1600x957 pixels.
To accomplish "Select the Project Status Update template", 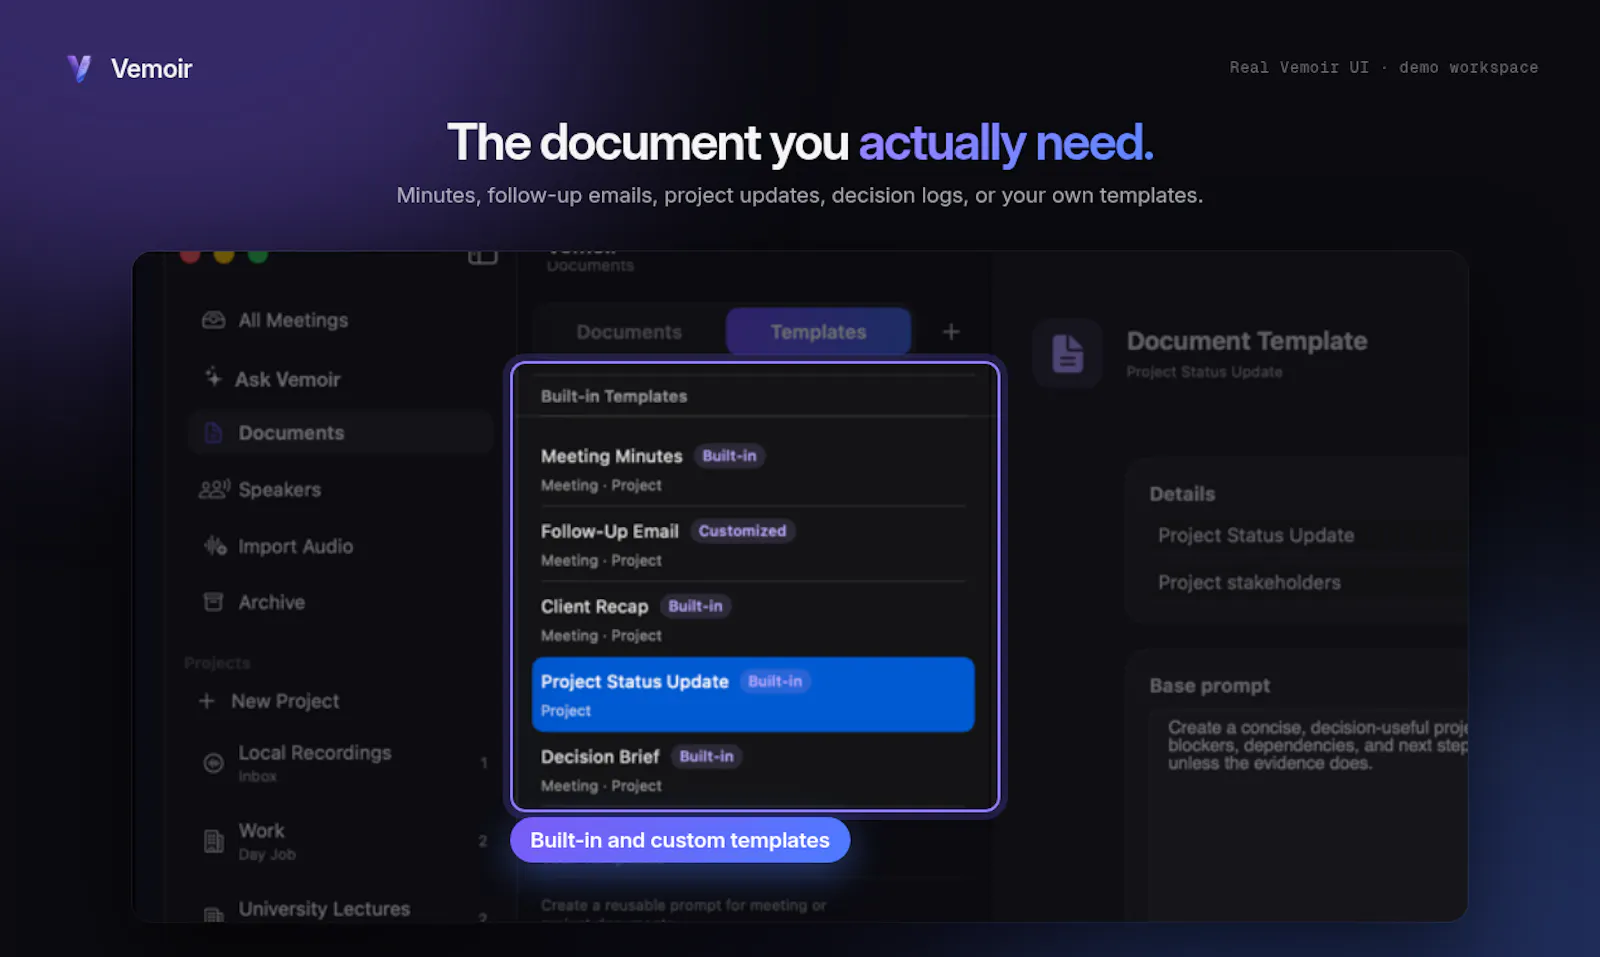I will pyautogui.click(x=753, y=694).
